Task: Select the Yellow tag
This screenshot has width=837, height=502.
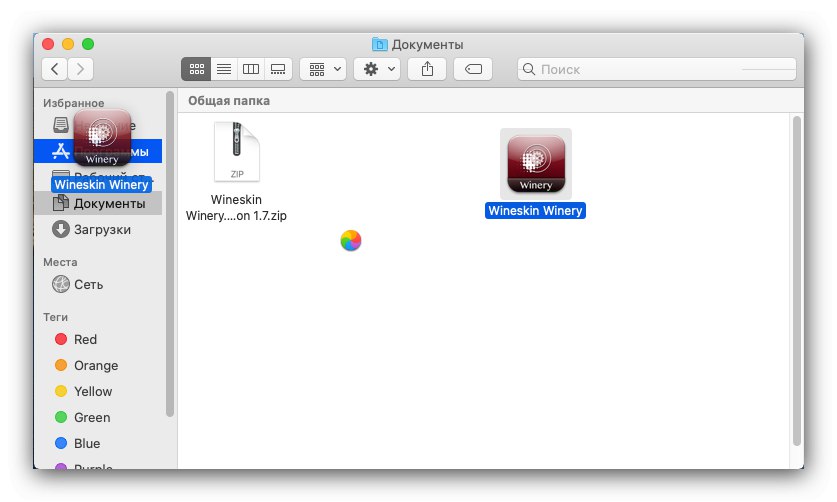Action: 98,391
